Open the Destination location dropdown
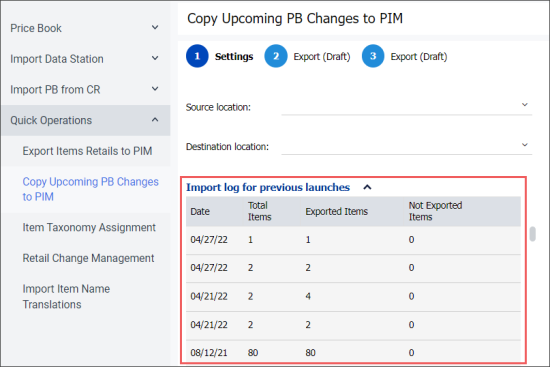The height and width of the screenshot is (367, 550). [x=407, y=146]
